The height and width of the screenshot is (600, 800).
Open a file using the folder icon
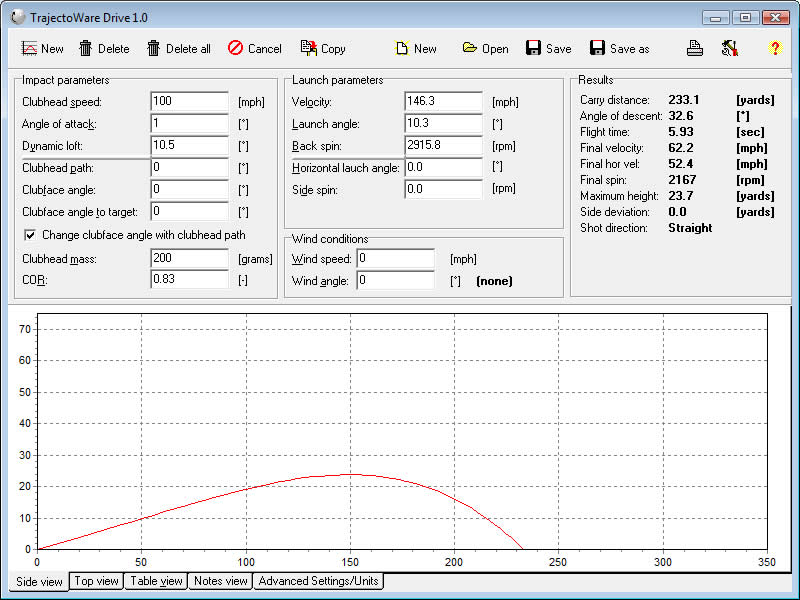coord(470,48)
